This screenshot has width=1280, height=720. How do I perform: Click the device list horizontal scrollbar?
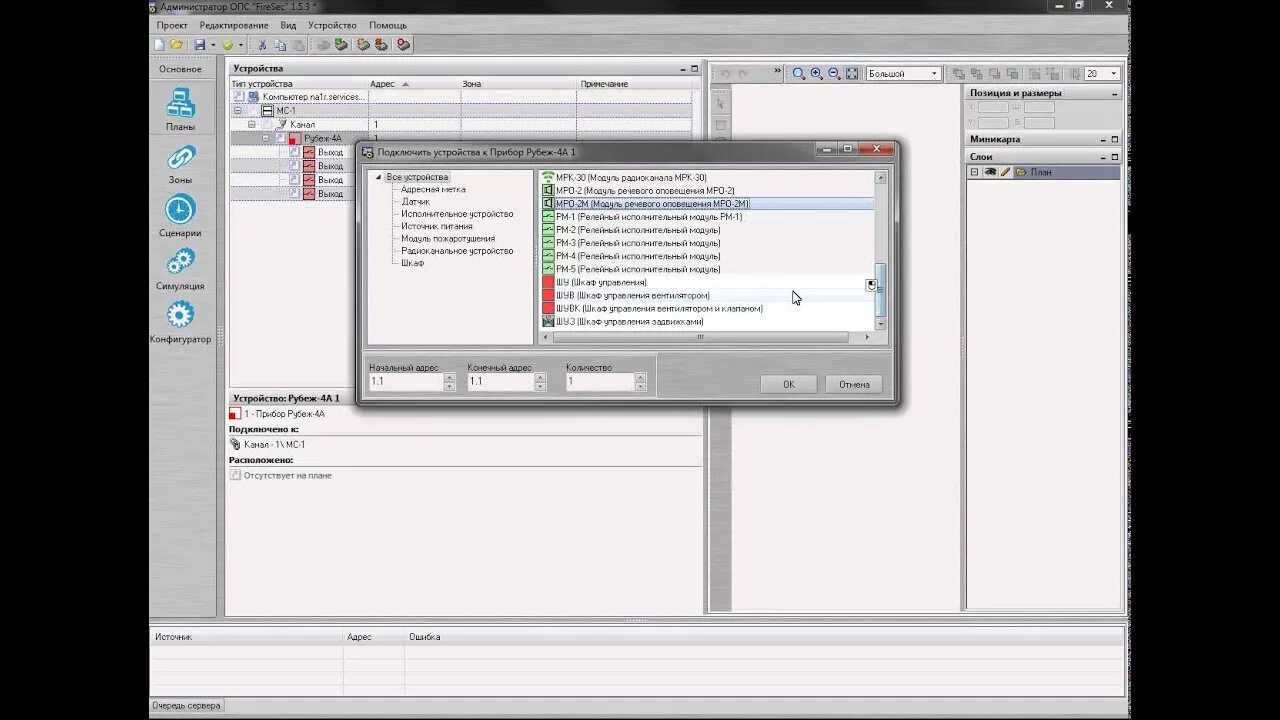702,337
